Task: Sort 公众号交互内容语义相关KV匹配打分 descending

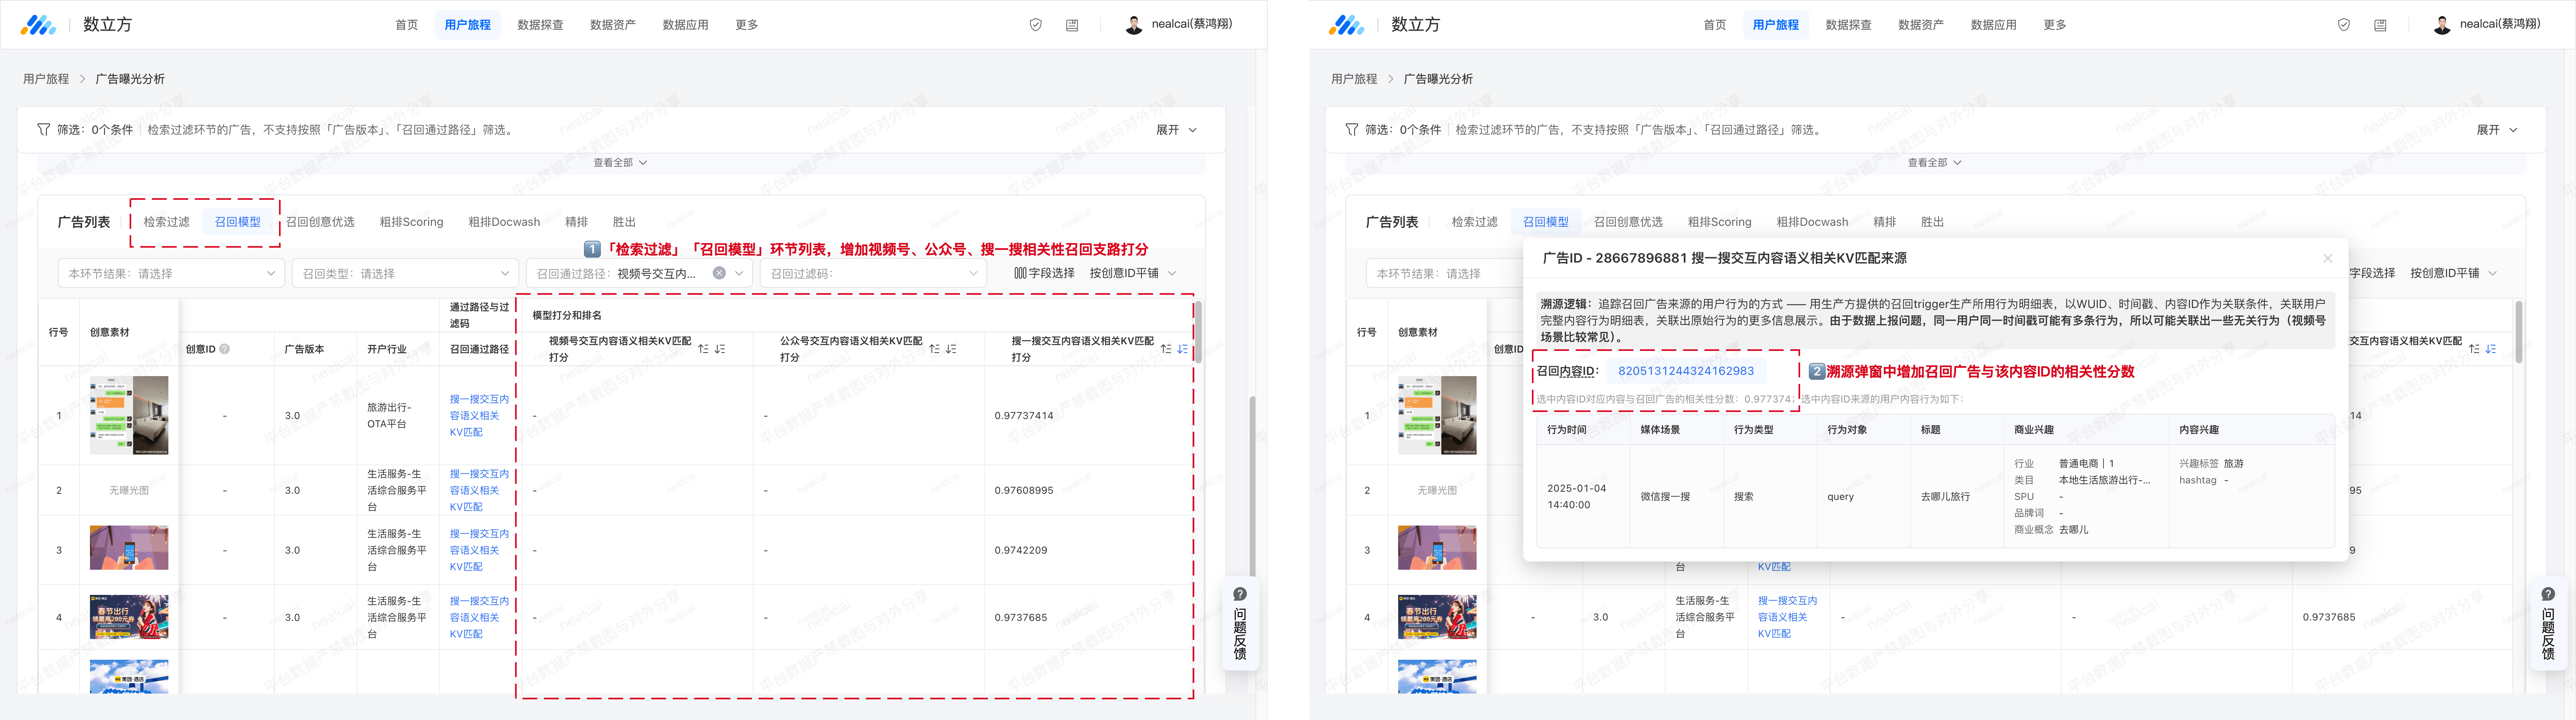Action: click(951, 349)
